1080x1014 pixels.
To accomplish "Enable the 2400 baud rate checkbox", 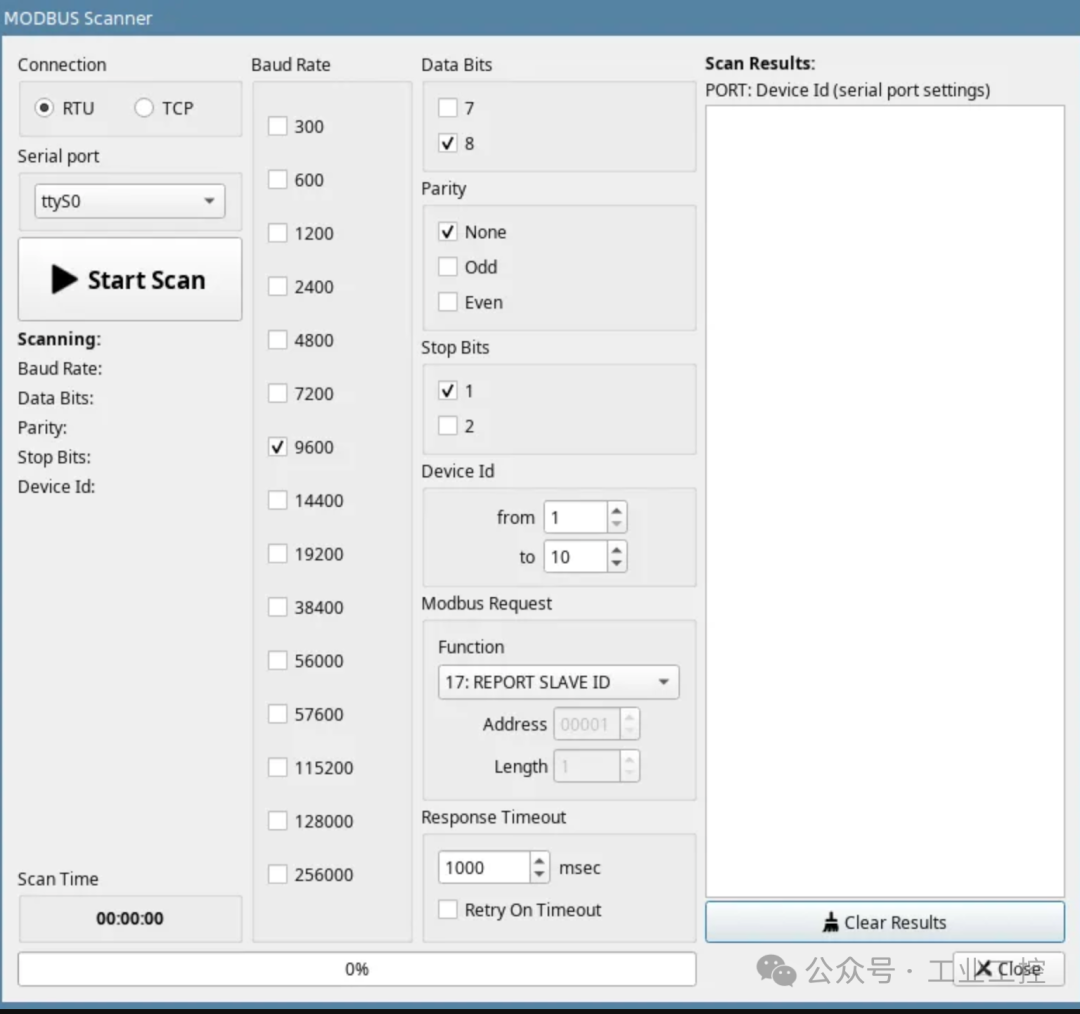I will click(x=278, y=287).
